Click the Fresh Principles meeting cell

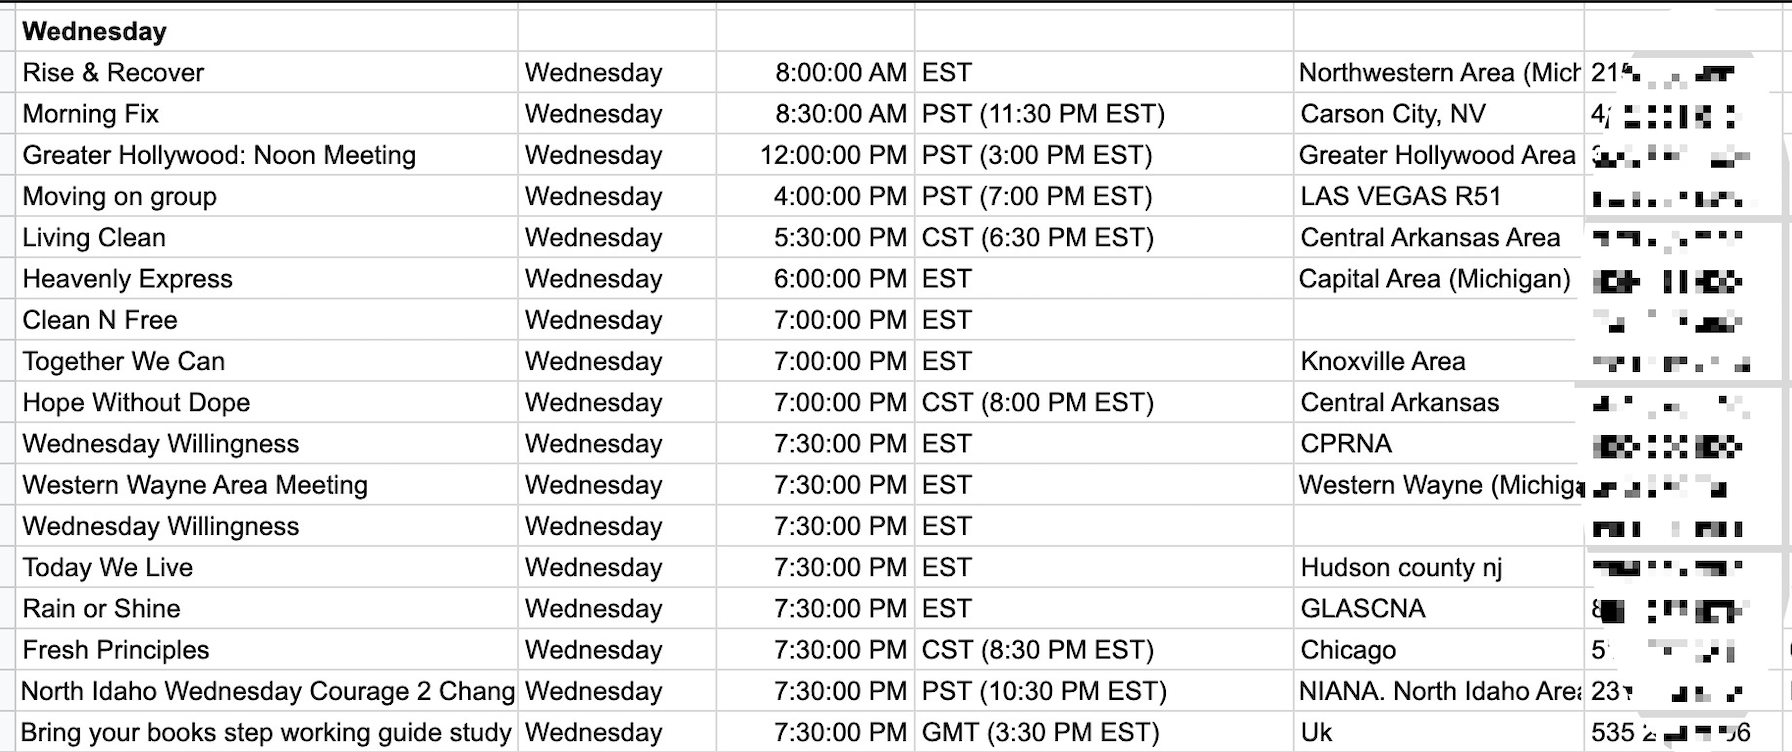(267, 649)
